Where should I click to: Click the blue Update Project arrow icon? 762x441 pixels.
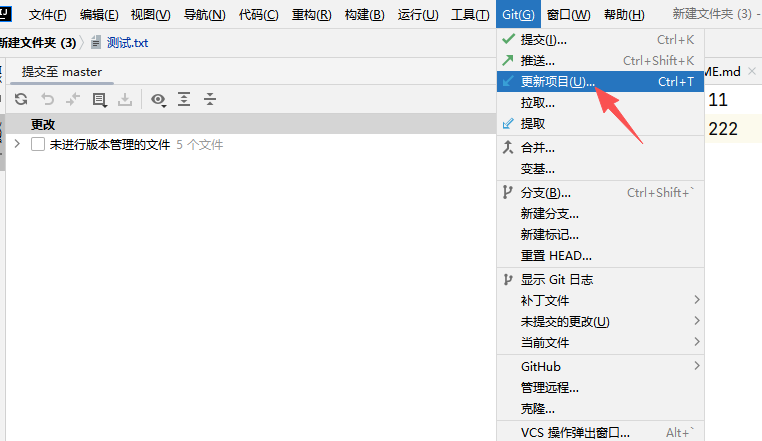pos(508,81)
